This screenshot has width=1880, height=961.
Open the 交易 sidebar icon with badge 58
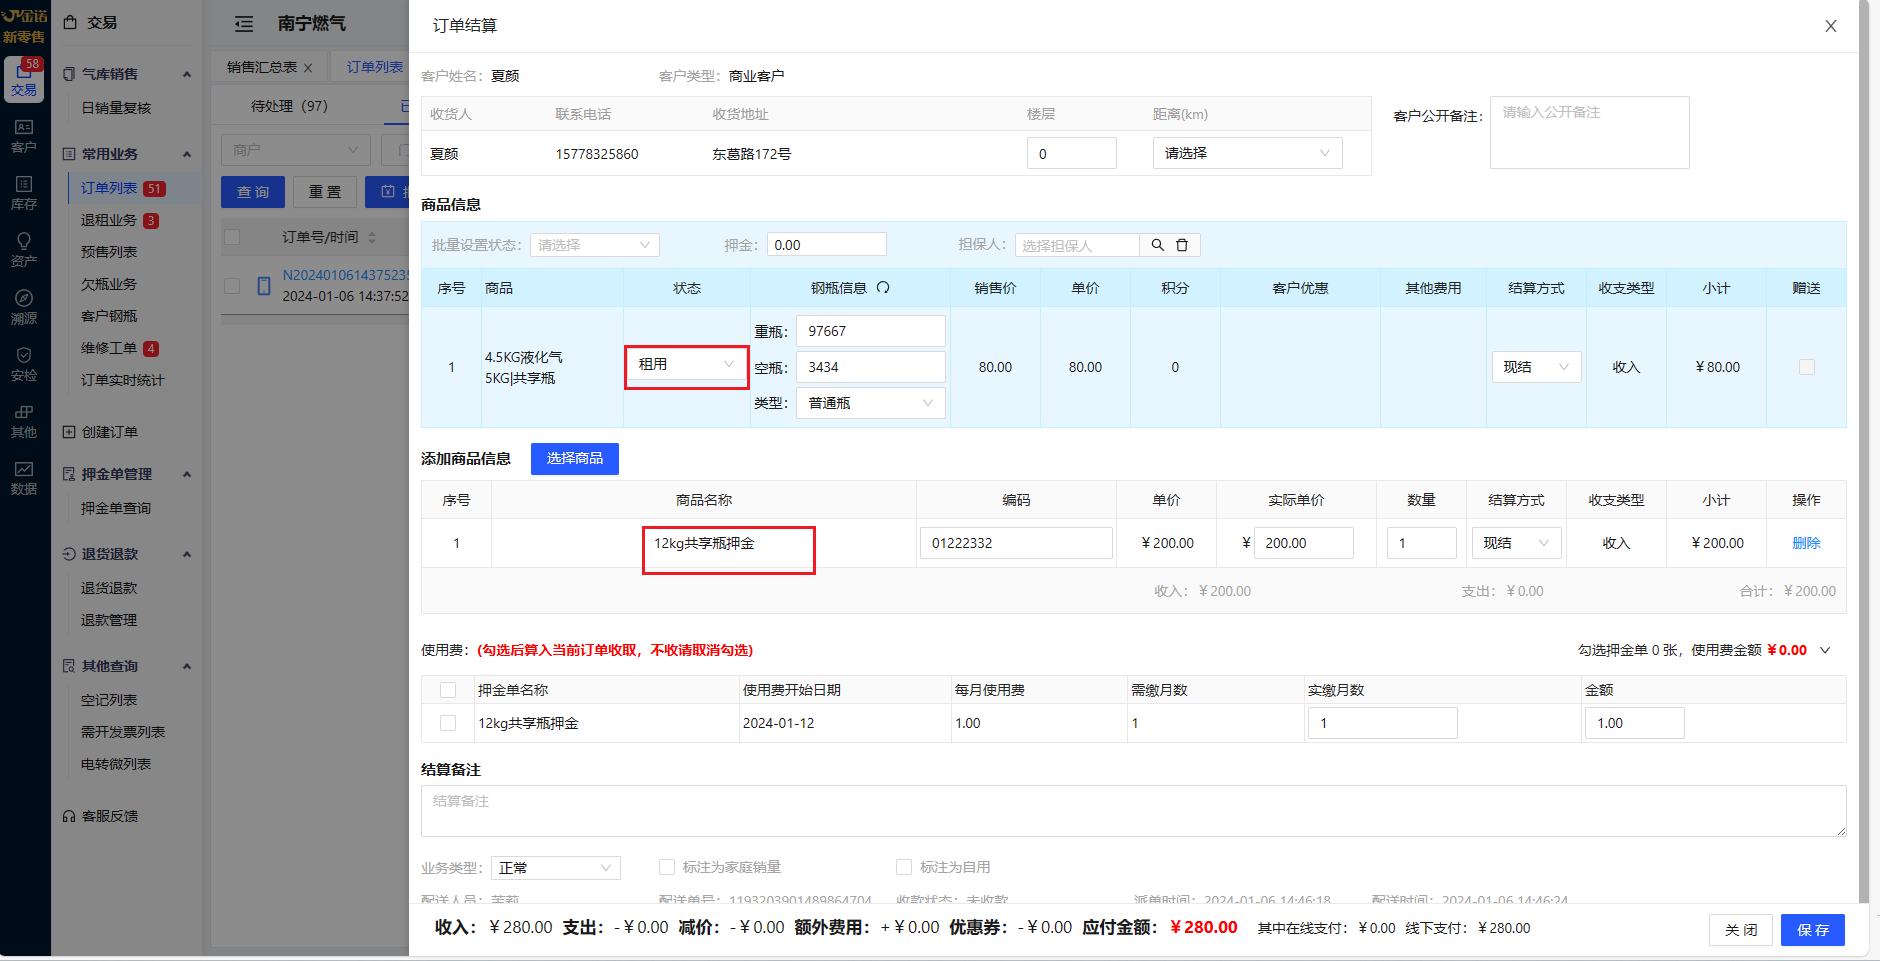pyautogui.click(x=24, y=78)
